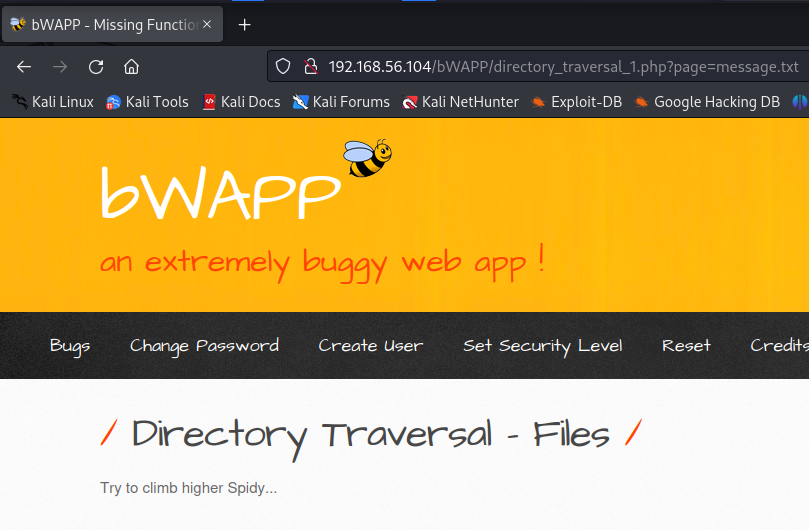Click the bee mascot image
809x530 pixels.
(367, 158)
